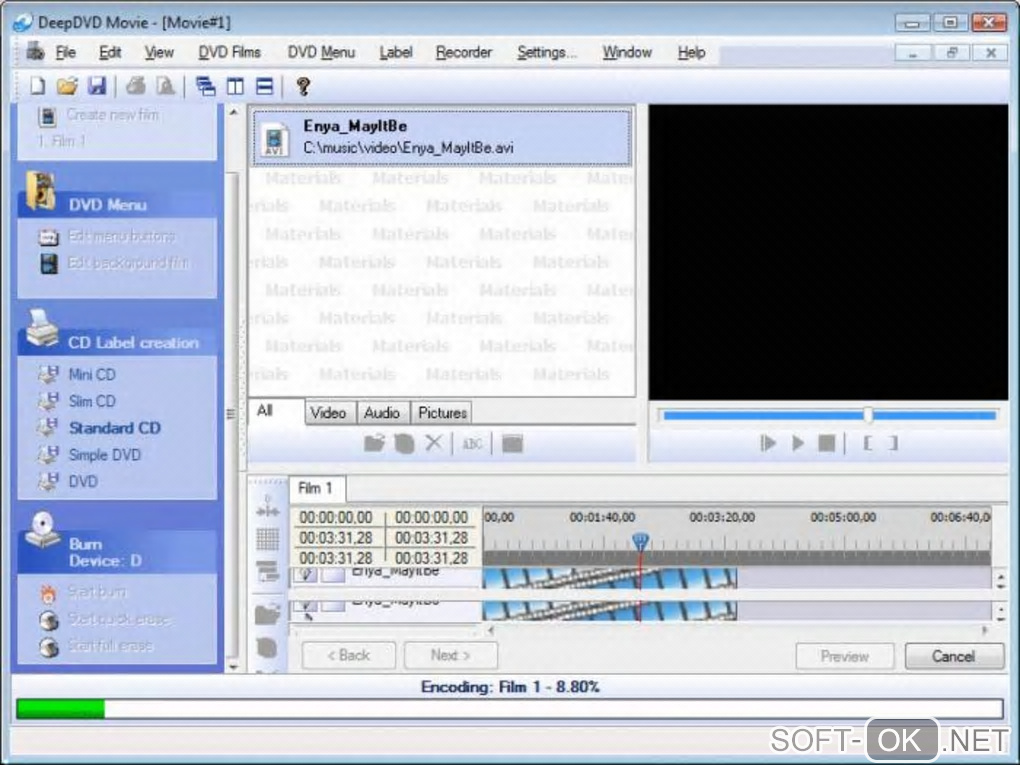This screenshot has height=765, width=1020.
Task: Click the Tile horizontally toolbar icon
Action: pos(265,86)
